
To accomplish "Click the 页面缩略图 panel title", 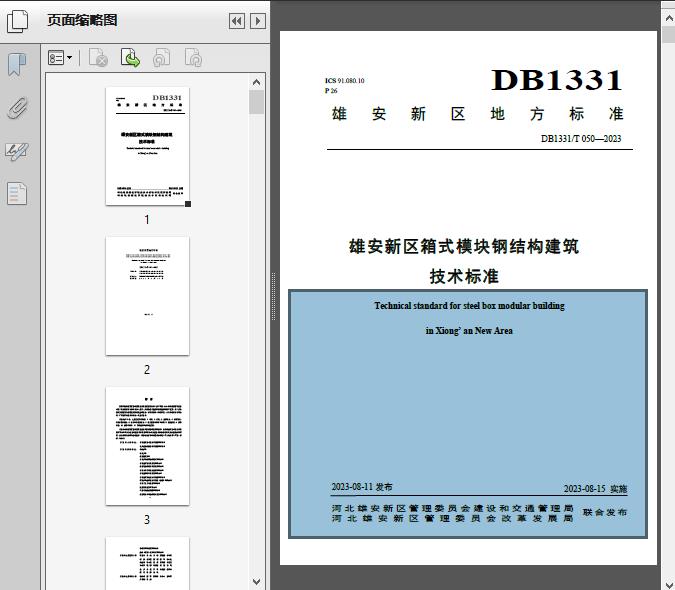I will point(82,20).
